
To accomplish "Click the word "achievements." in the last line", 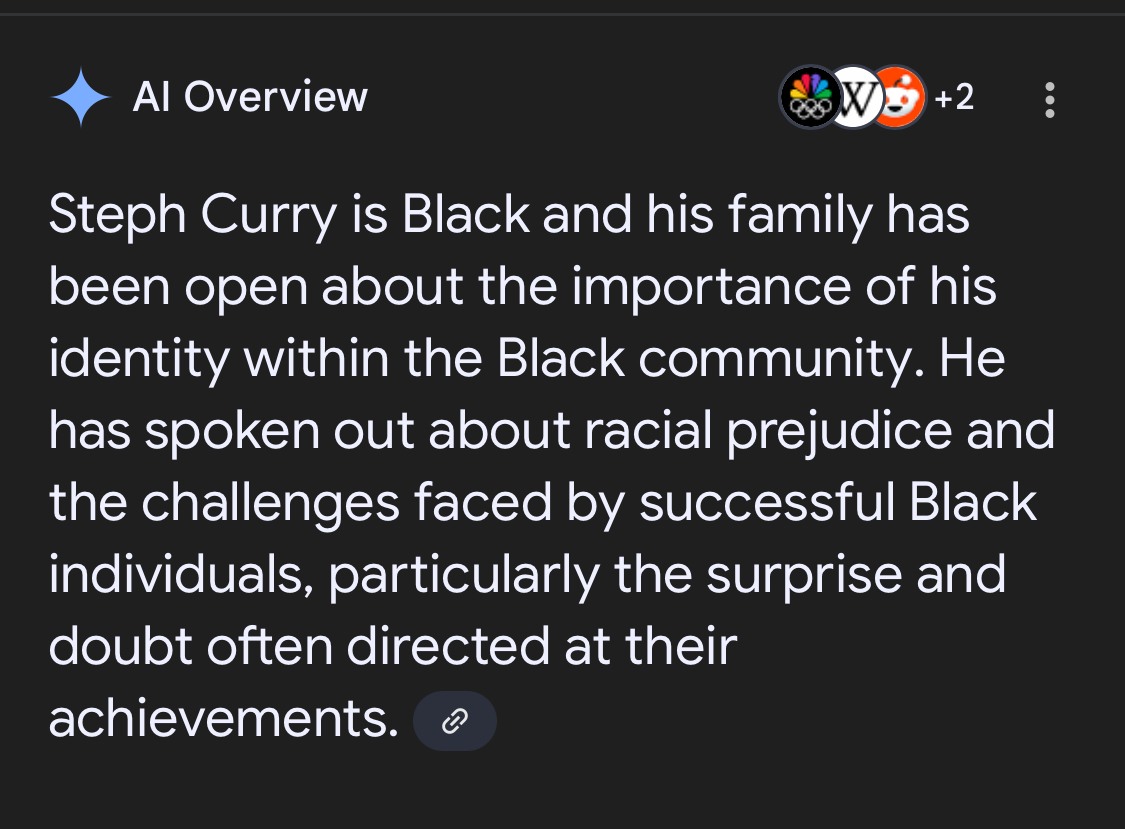I will click(x=224, y=719).
